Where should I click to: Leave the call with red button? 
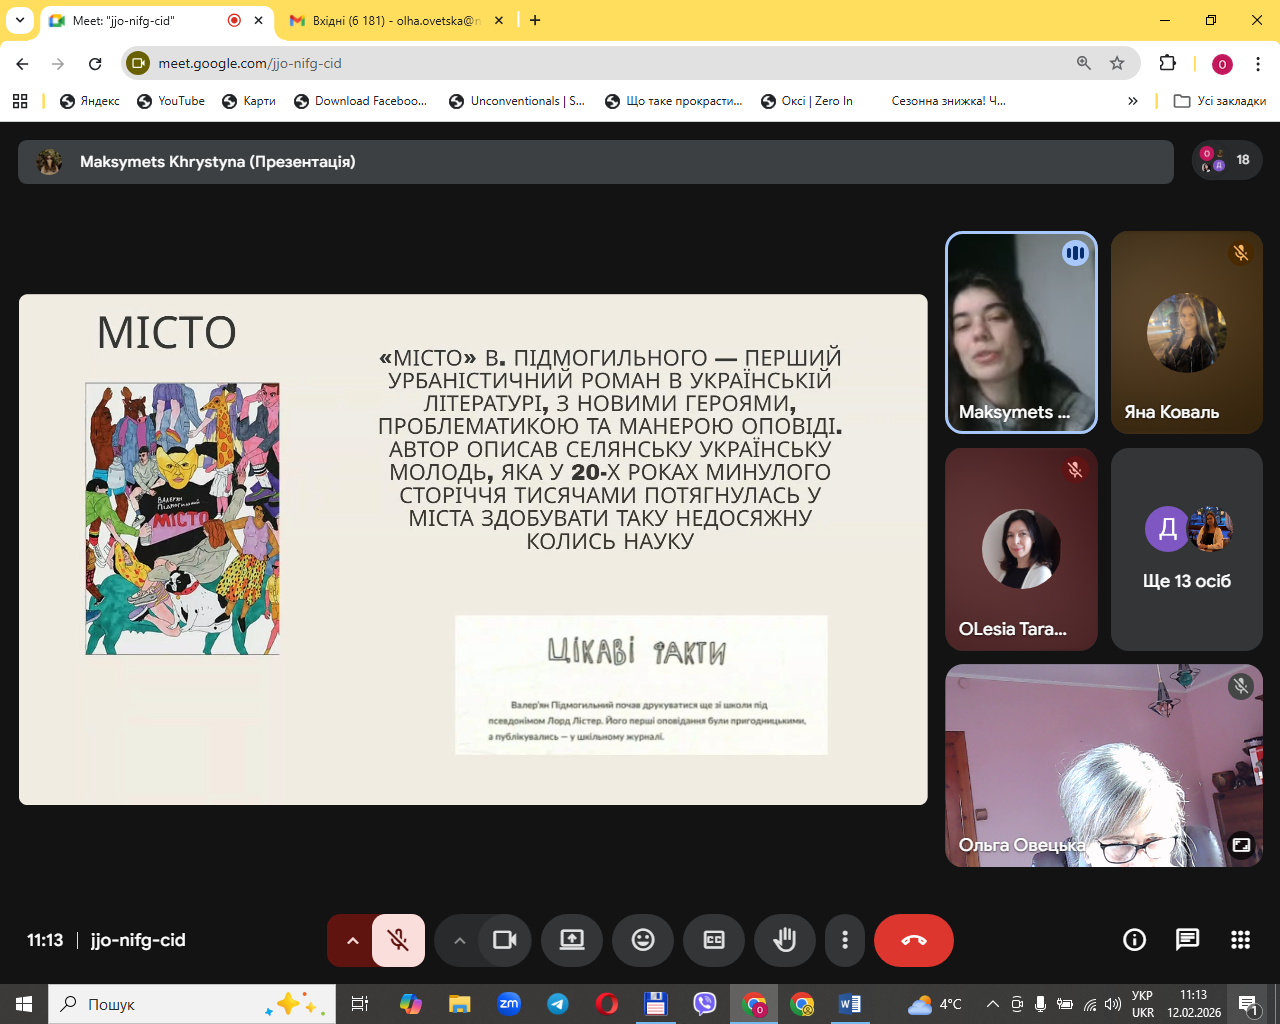pos(913,940)
